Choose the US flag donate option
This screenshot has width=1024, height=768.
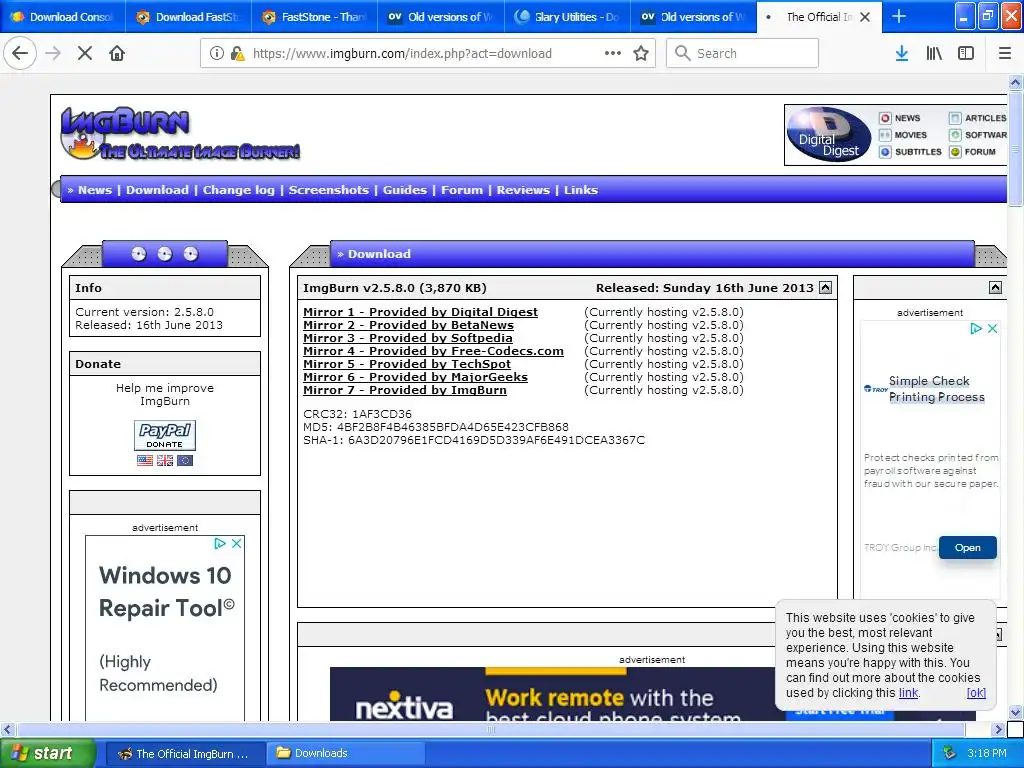click(x=145, y=460)
